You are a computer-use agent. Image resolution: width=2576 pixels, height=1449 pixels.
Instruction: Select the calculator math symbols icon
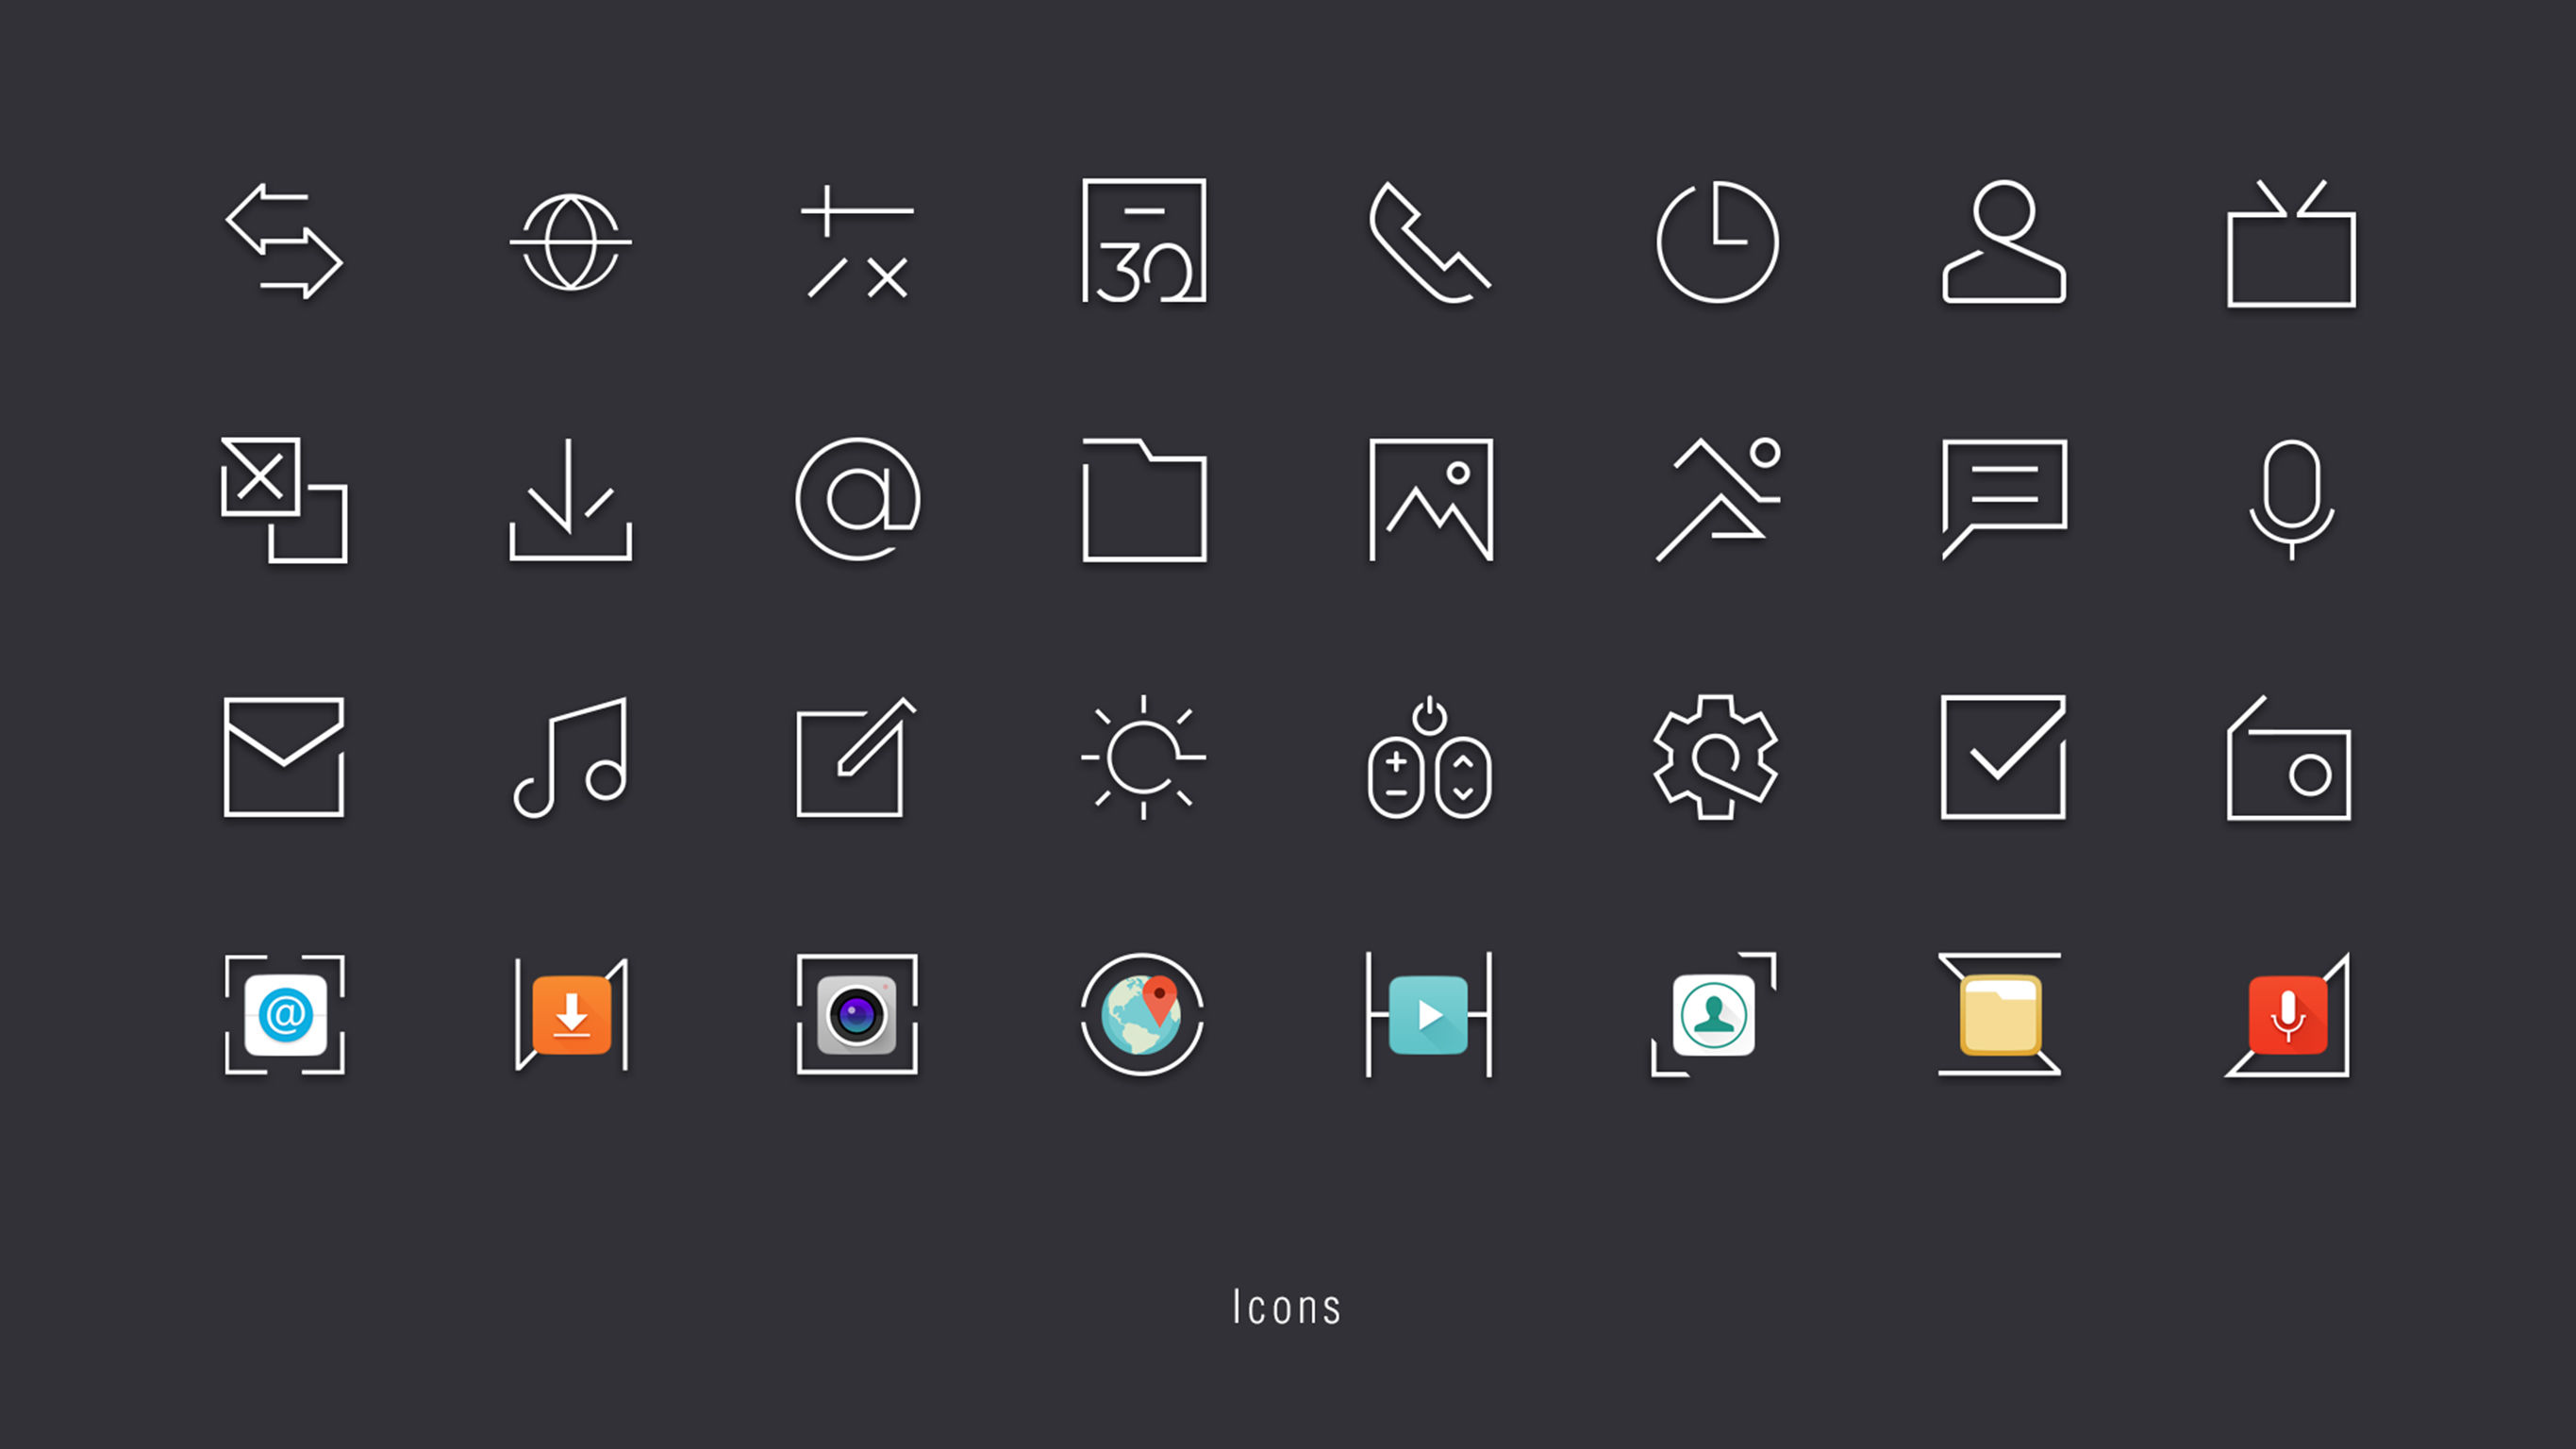point(858,241)
